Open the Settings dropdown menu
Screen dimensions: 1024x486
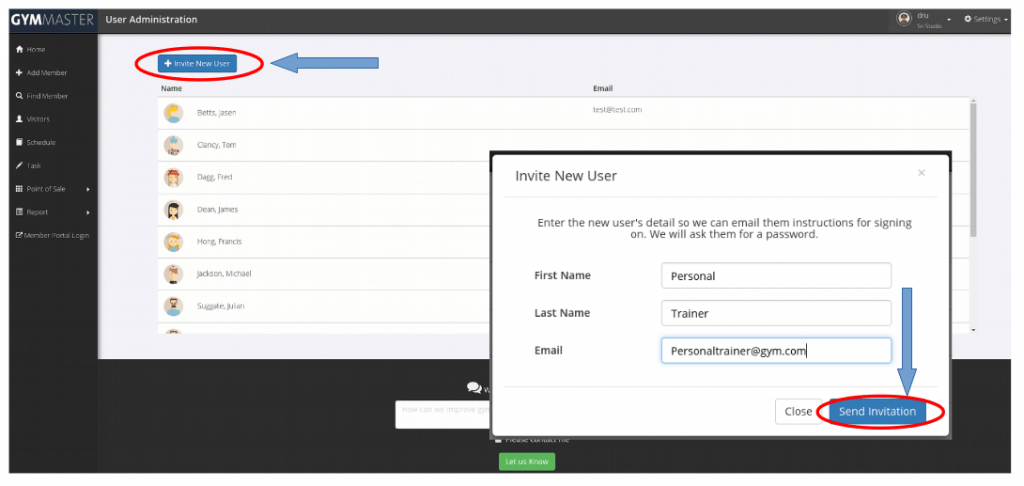point(986,19)
